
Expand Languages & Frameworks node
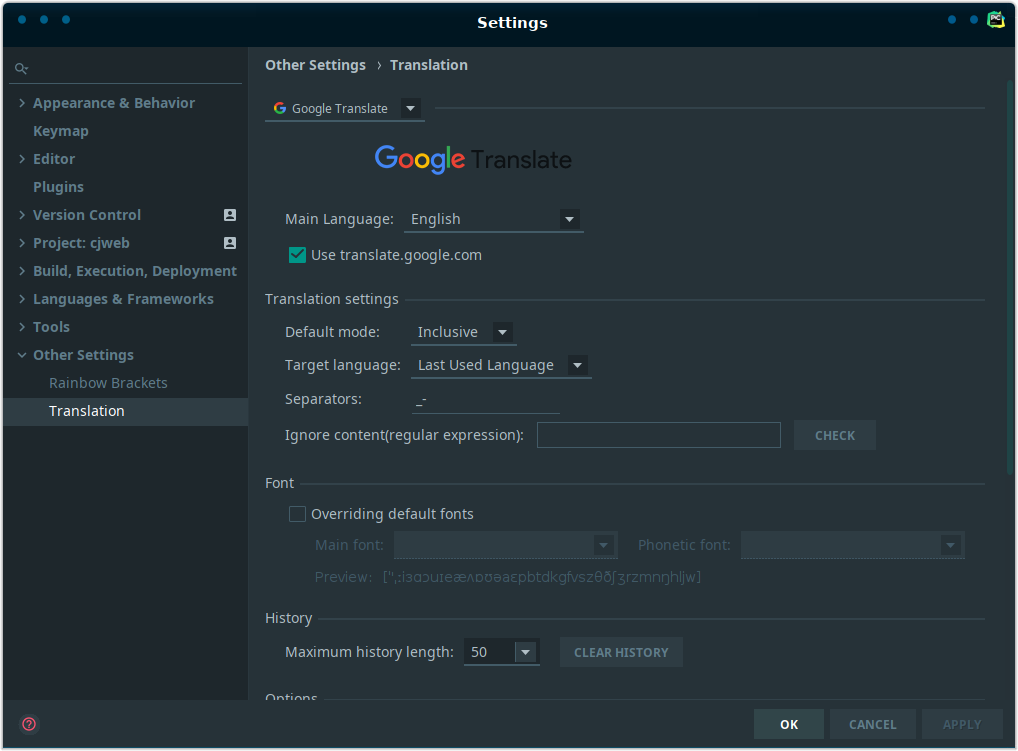[x=22, y=299]
